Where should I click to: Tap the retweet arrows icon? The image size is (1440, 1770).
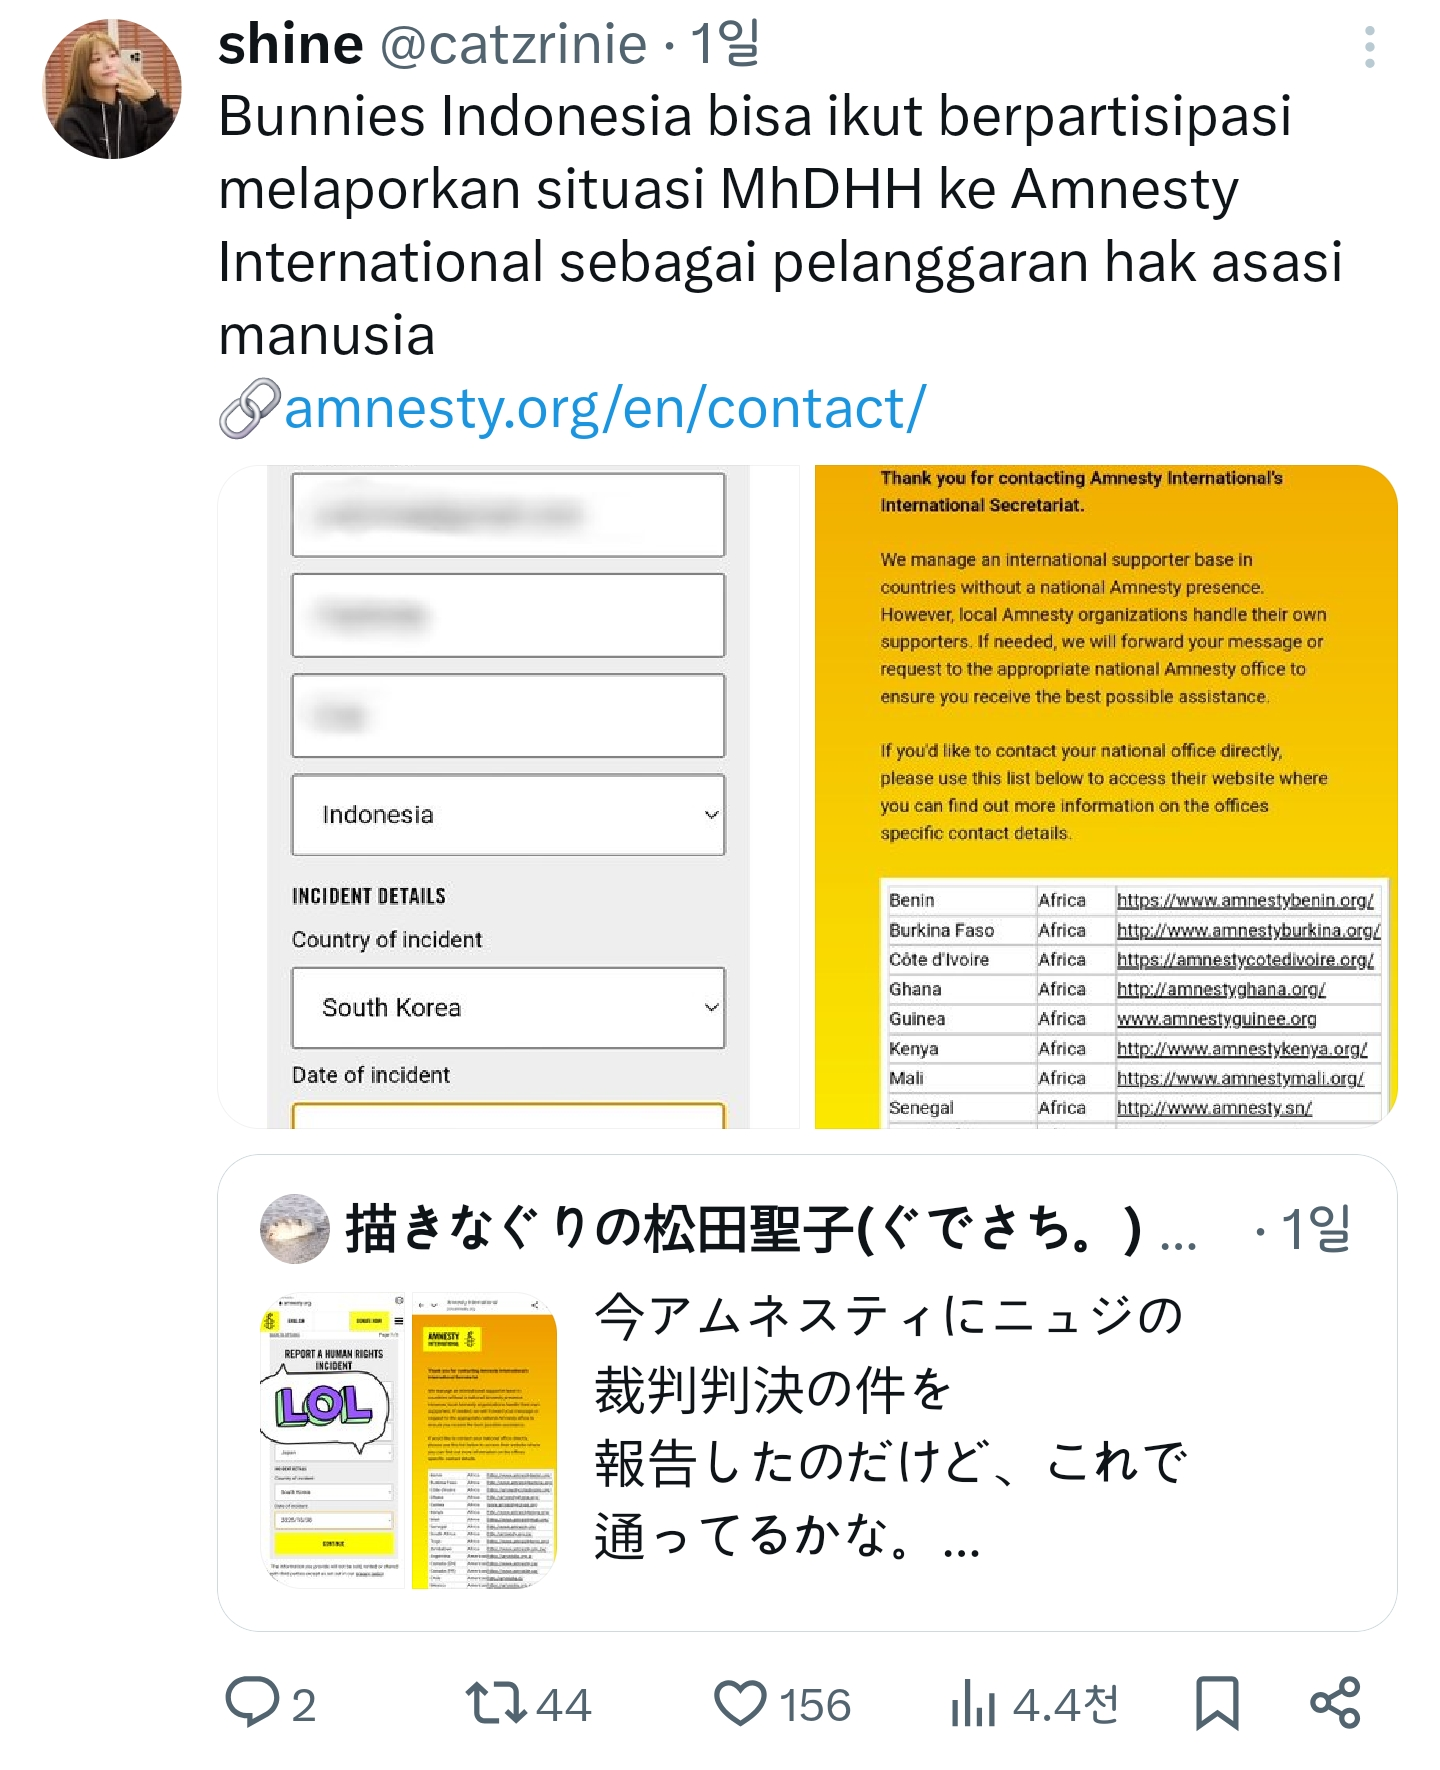[497, 1702]
